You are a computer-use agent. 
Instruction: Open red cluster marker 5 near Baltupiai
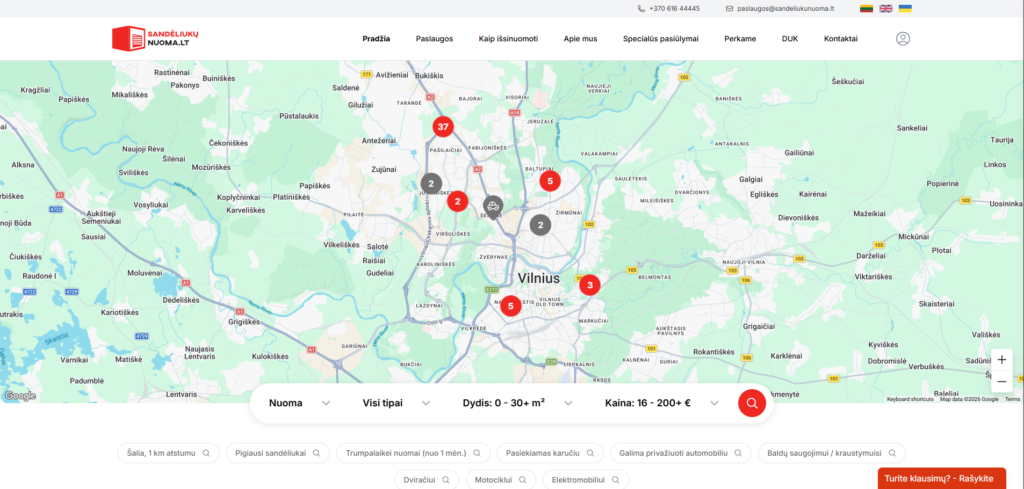point(550,181)
